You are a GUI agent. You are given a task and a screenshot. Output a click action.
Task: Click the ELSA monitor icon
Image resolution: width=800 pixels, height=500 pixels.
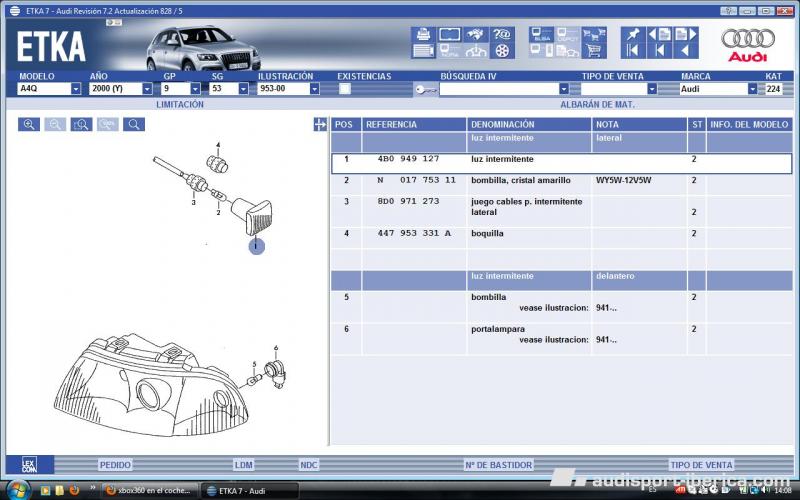[x=541, y=35]
